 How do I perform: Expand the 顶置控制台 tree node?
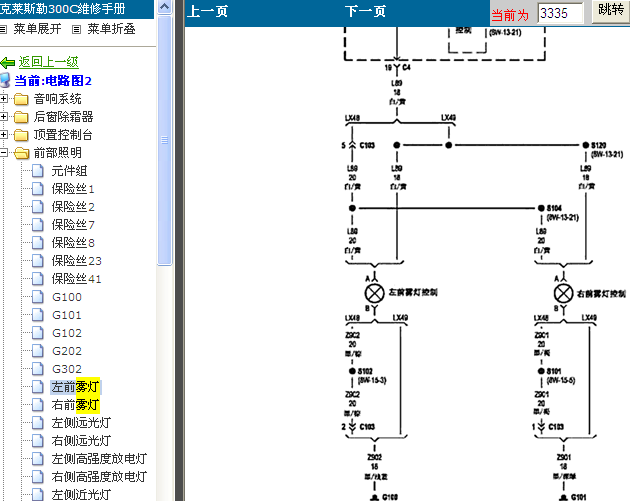[3, 135]
